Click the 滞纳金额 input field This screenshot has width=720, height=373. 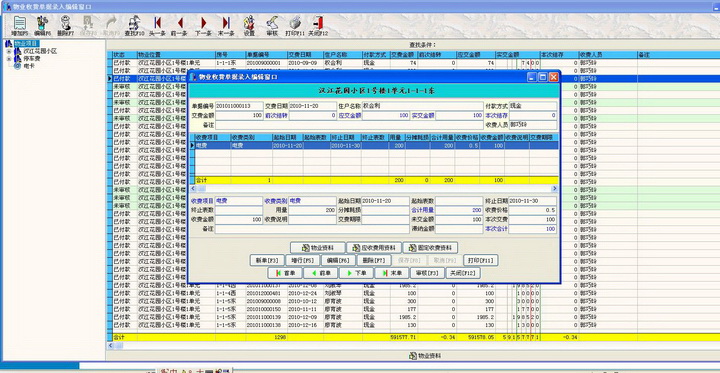tap(459, 229)
